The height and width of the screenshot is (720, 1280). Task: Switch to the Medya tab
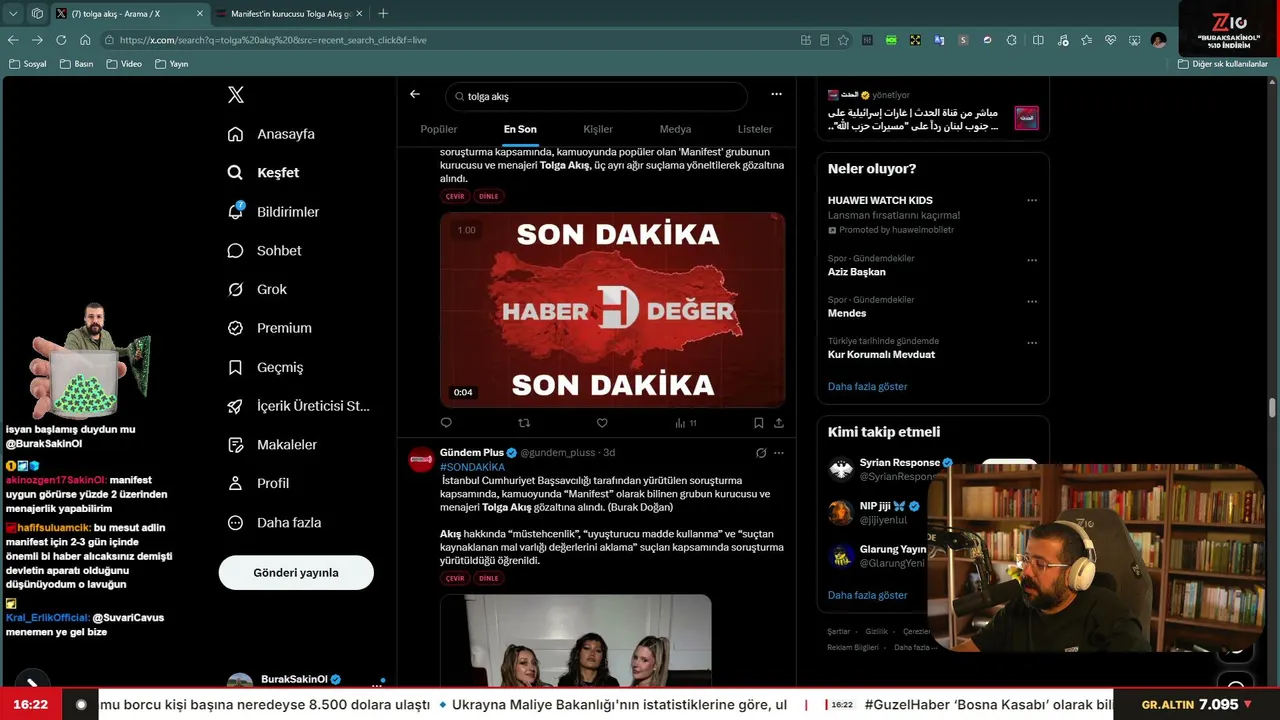click(x=675, y=129)
